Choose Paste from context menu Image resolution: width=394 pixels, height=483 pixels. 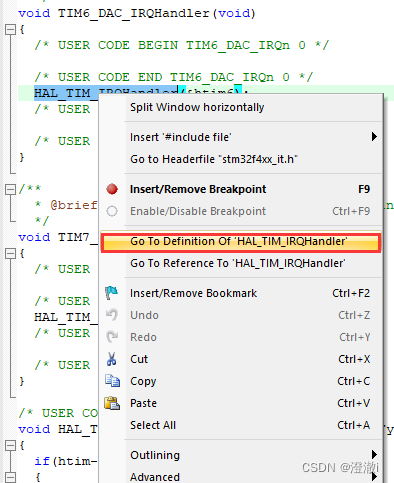(x=241, y=403)
